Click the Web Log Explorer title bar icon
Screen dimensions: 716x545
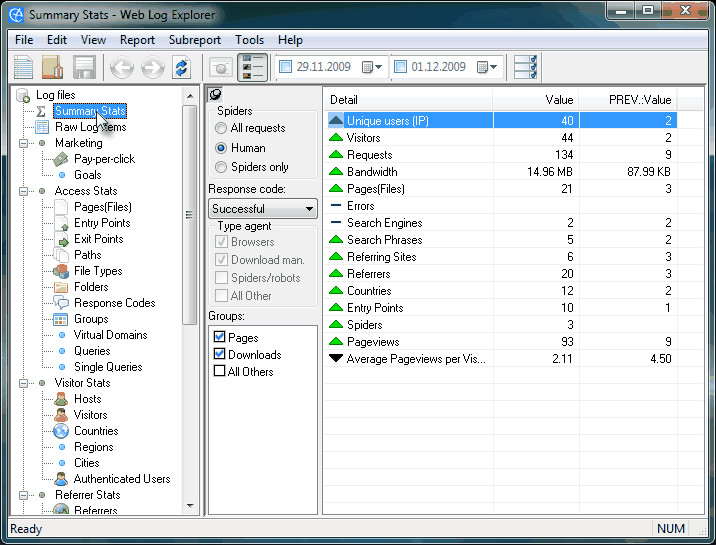(x=16, y=15)
